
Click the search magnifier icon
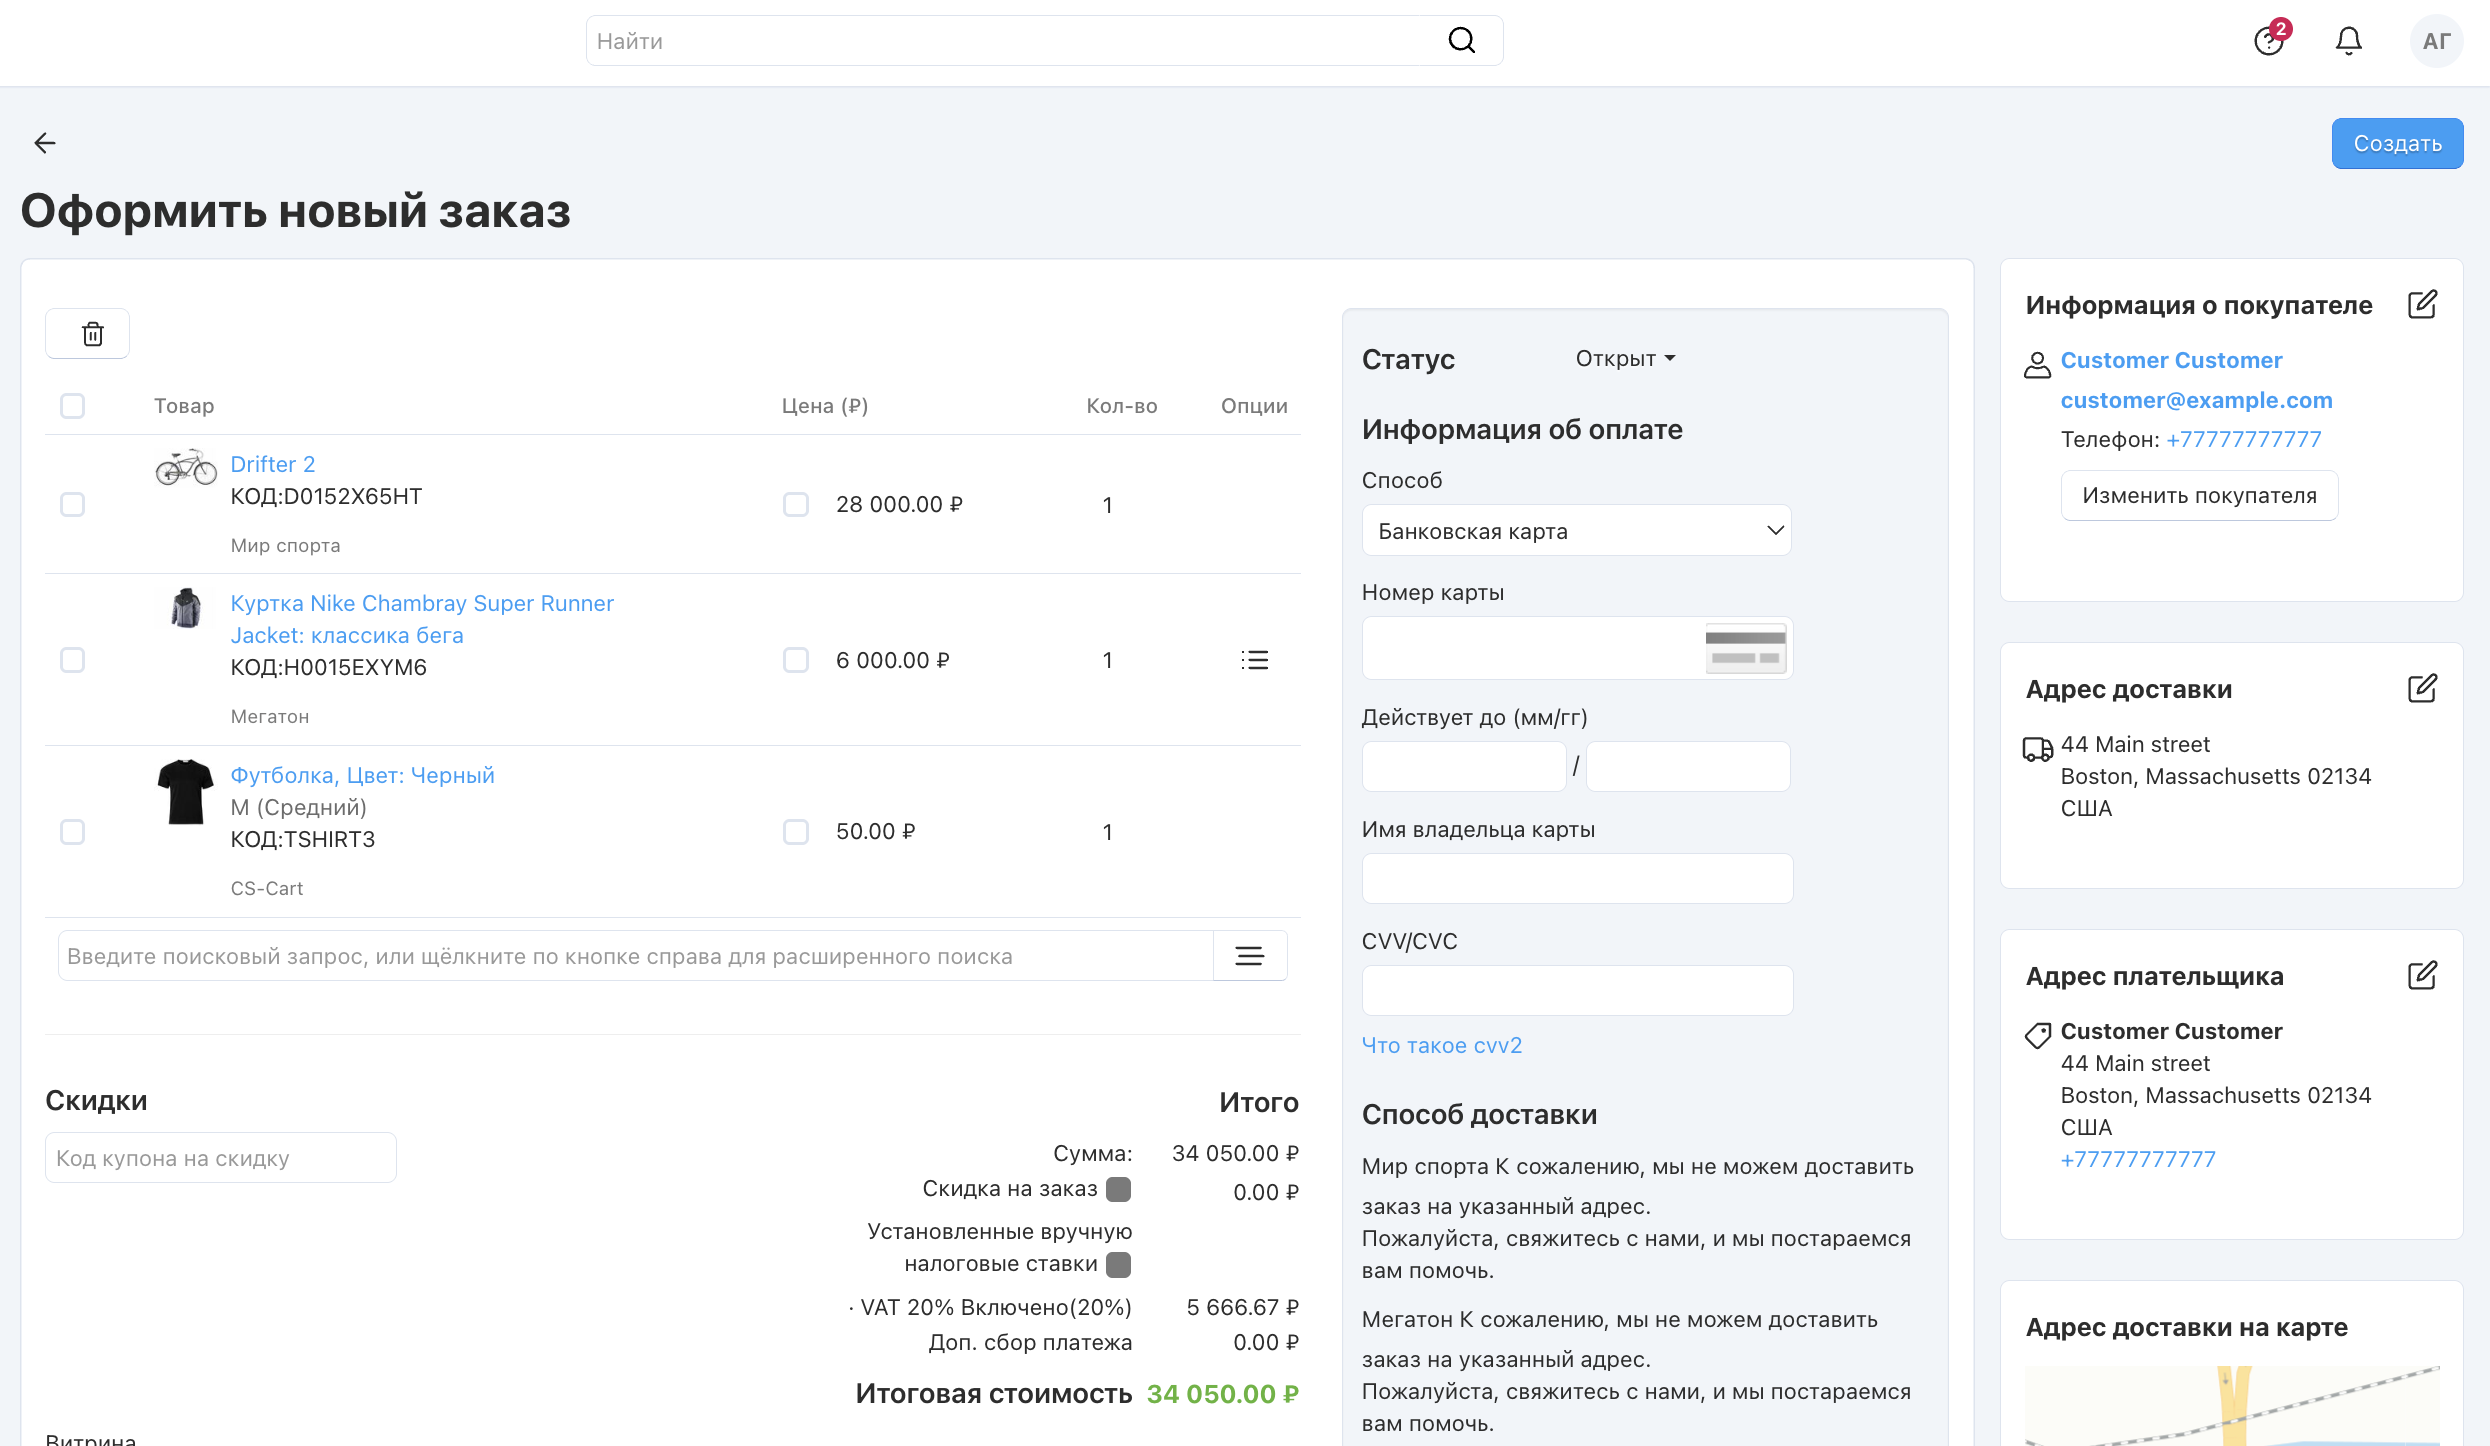1461,41
